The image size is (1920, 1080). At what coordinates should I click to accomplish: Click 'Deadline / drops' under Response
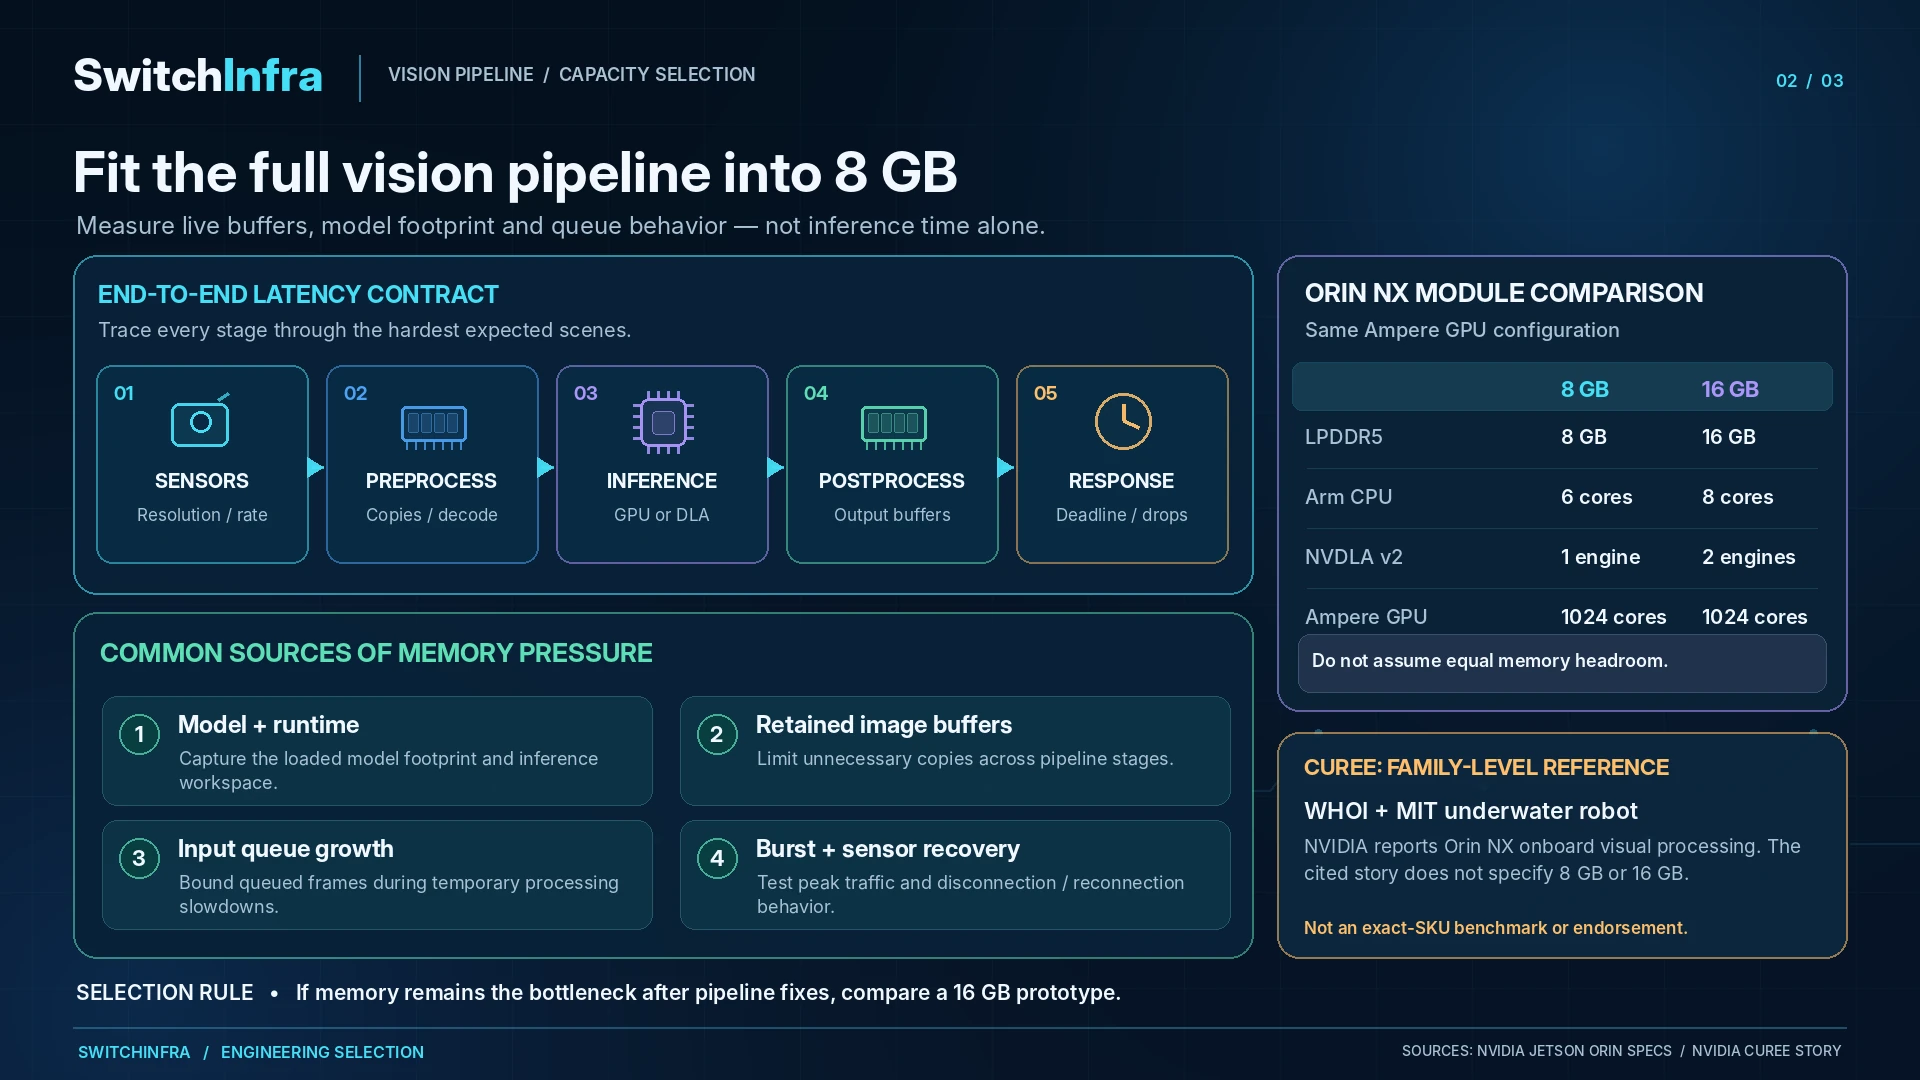coord(1121,515)
